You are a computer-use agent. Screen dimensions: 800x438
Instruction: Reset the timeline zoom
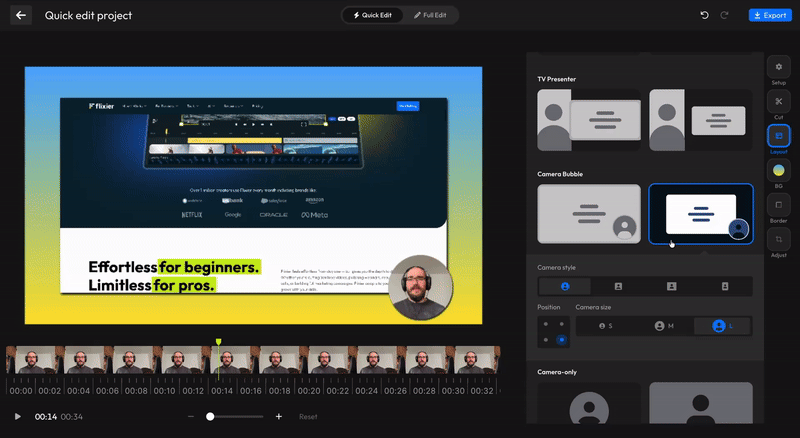[x=308, y=416]
